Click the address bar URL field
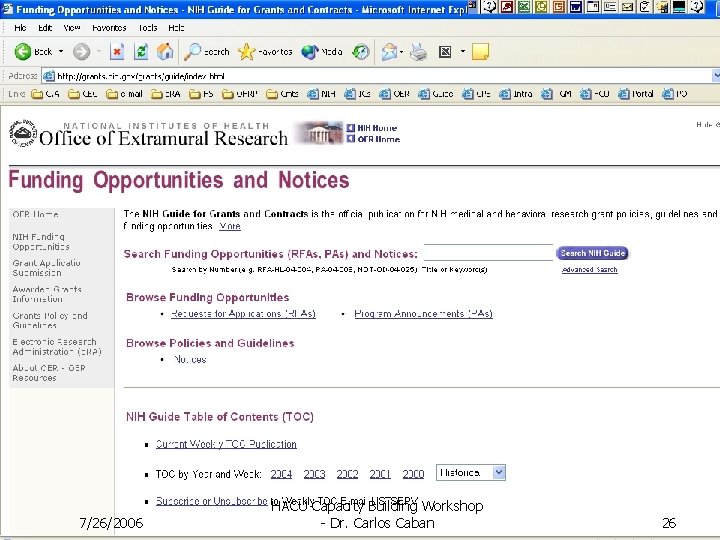This screenshot has height=540, width=720. pyautogui.click(x=377, y=76)
